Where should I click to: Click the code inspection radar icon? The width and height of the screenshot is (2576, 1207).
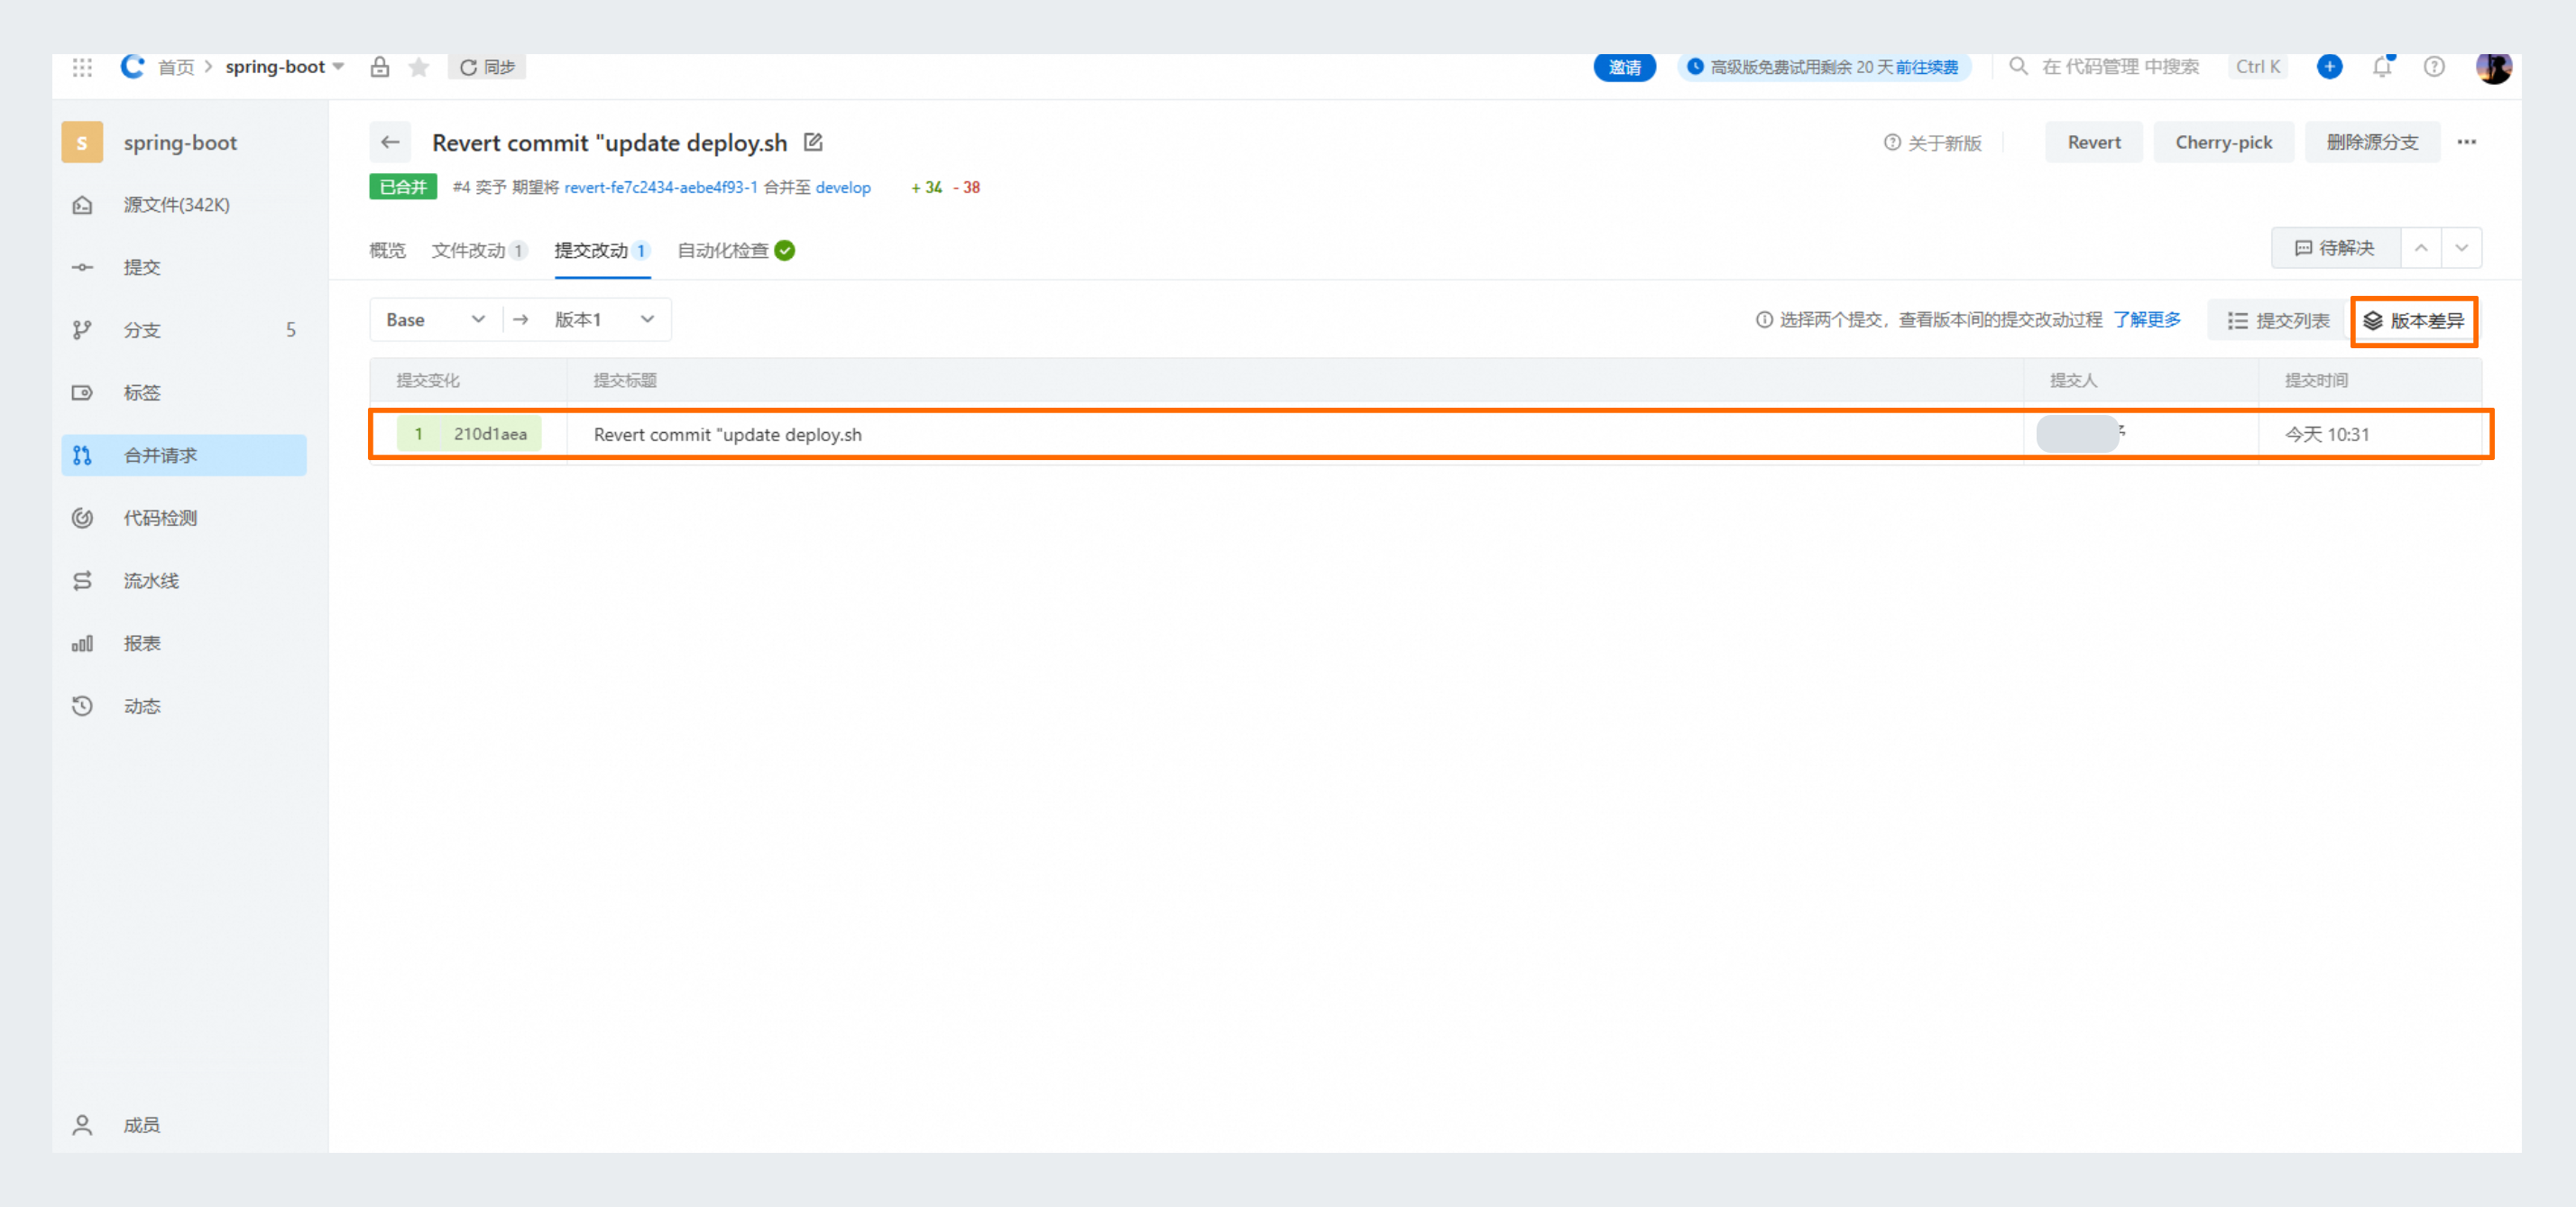tap(82, 518)
